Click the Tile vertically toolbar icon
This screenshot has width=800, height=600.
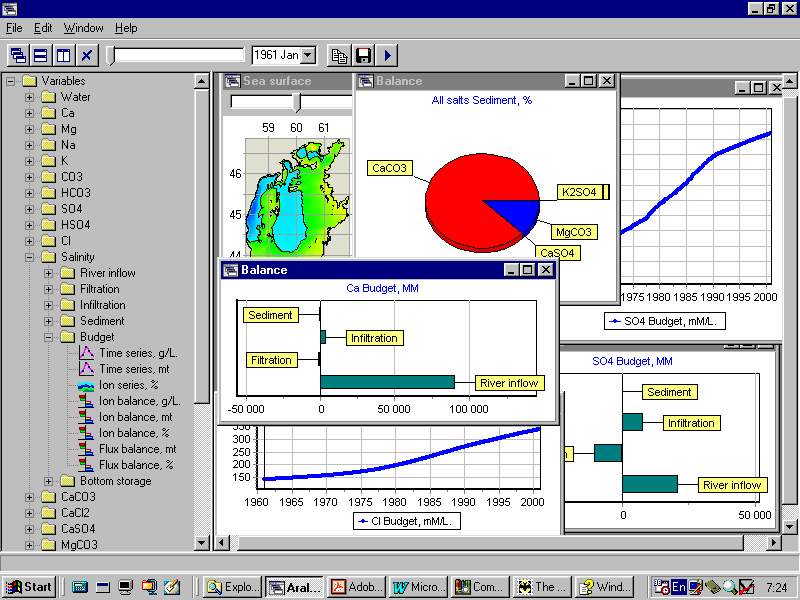(64, 55)
